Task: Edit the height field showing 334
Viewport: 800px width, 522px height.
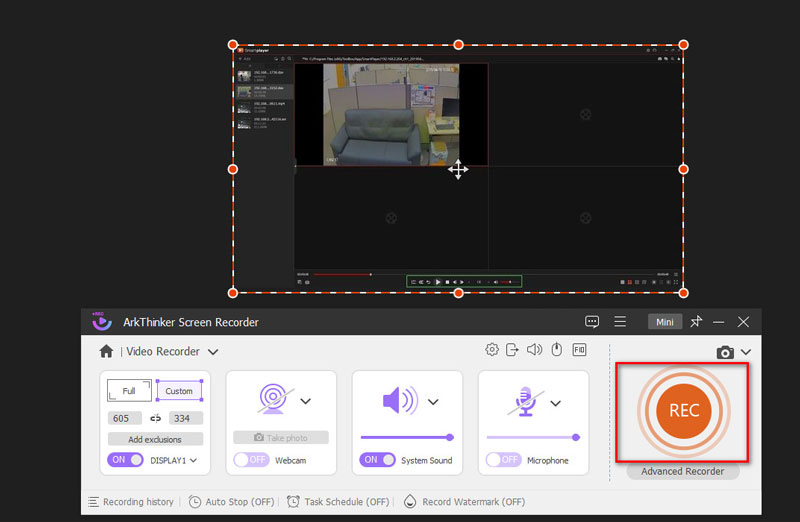Action: (x=186, y=418)
